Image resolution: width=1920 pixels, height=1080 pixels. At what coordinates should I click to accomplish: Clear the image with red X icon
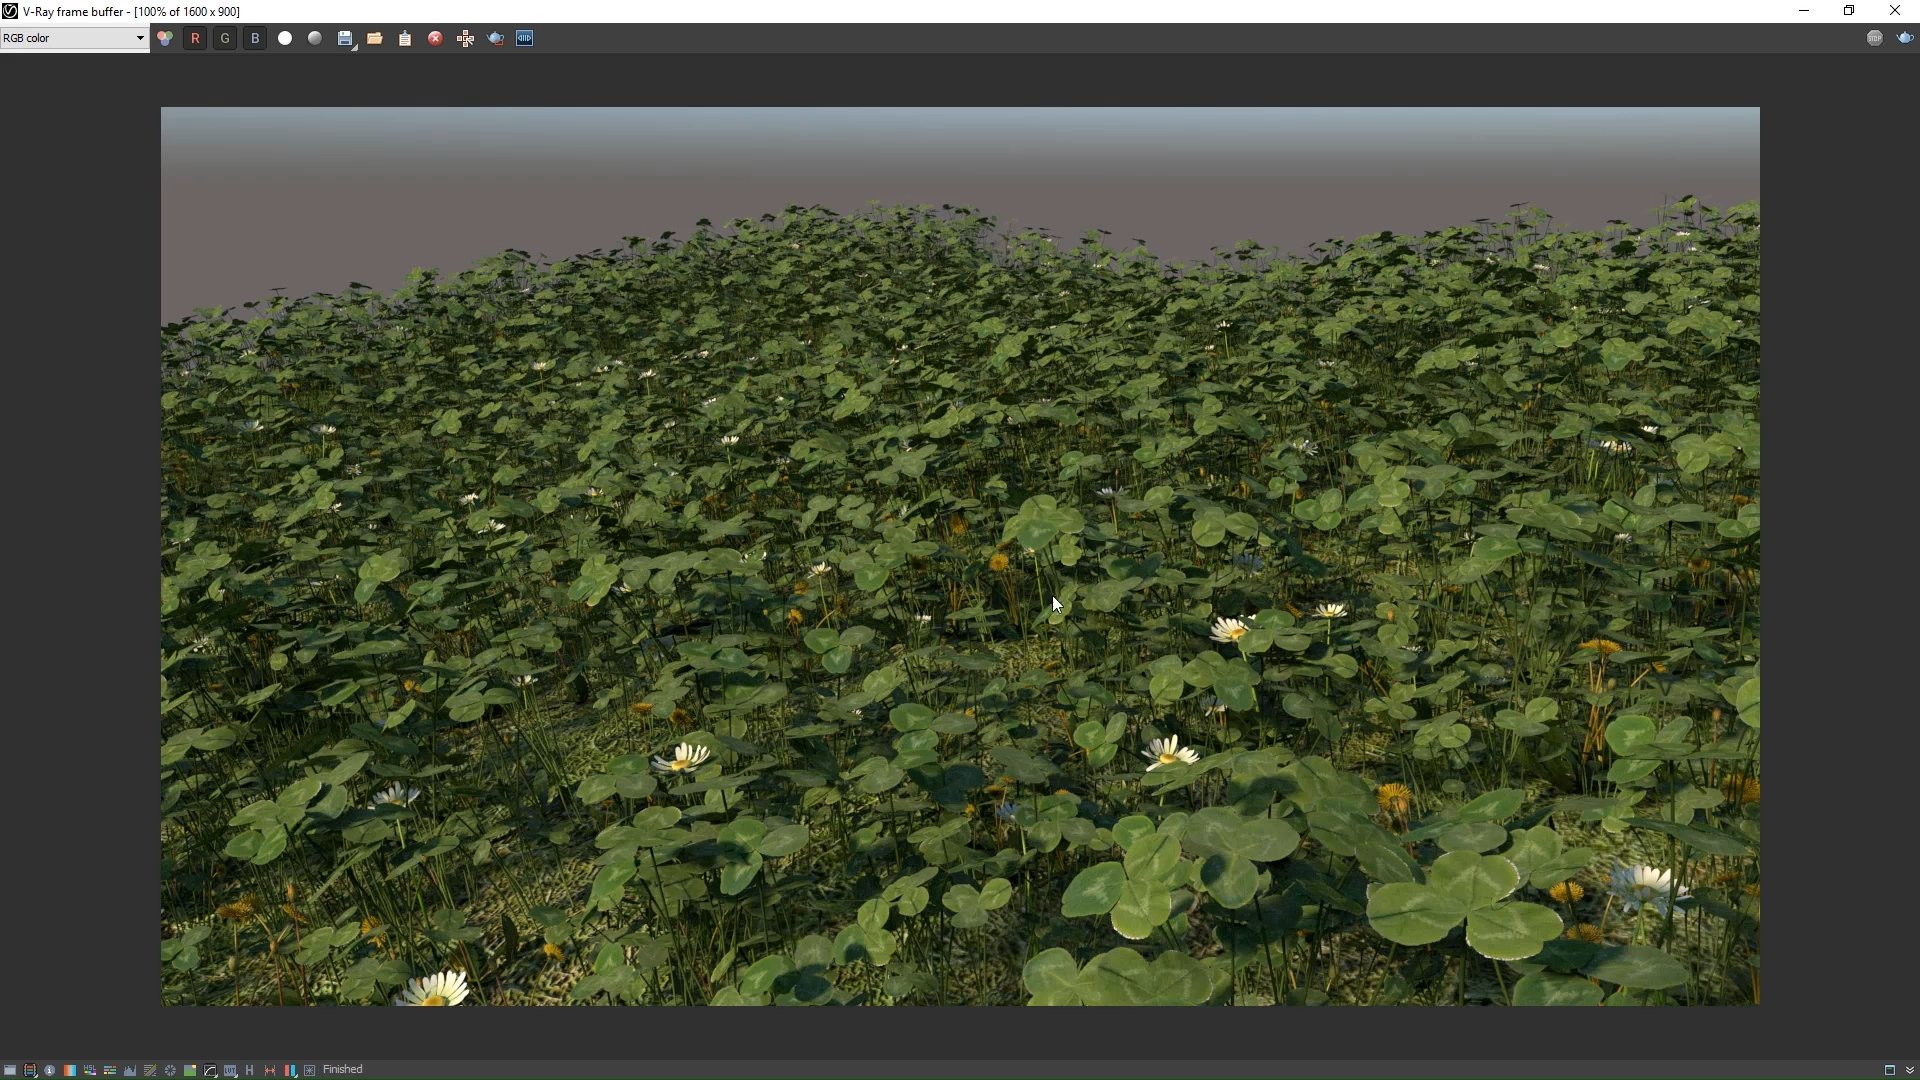coord(435,38)
